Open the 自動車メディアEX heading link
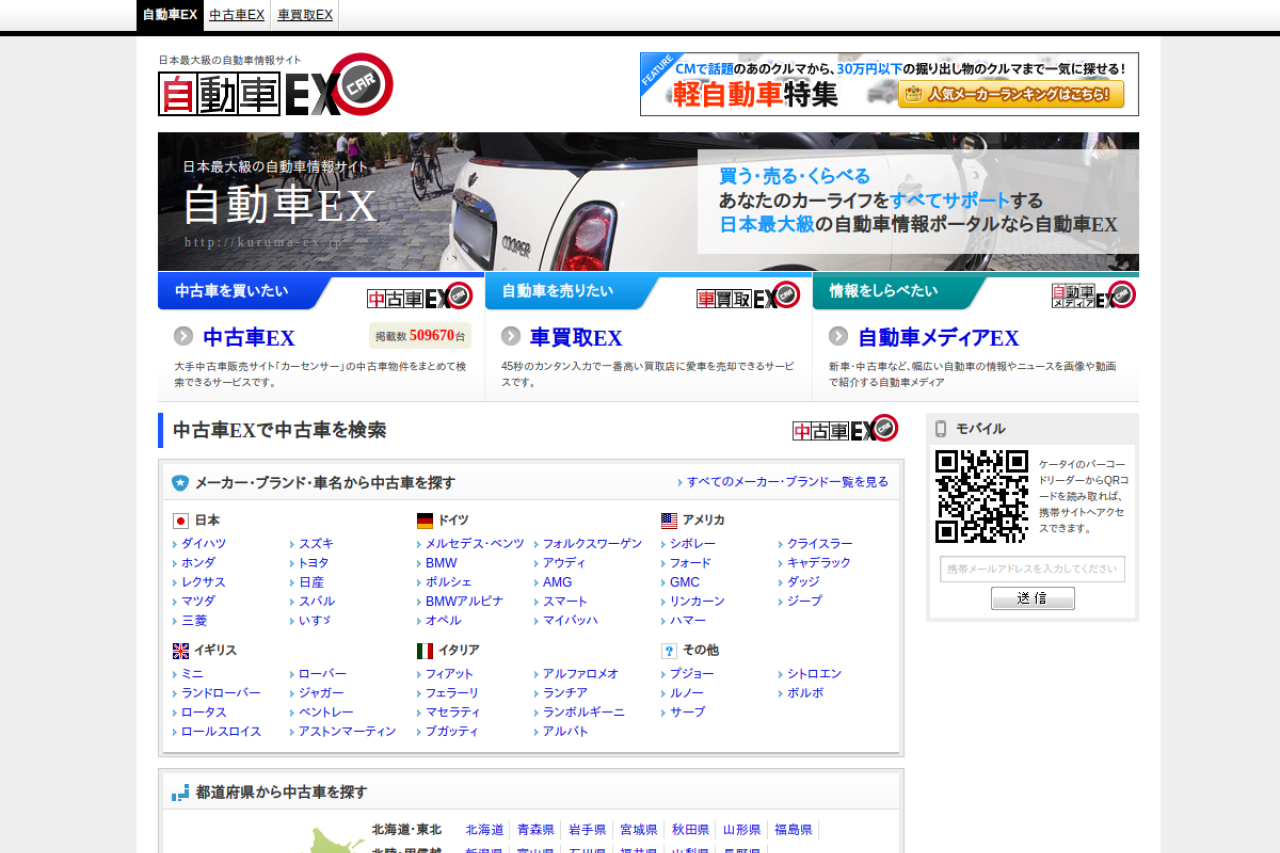1280x853 pixels. click(x=938, y=338)
